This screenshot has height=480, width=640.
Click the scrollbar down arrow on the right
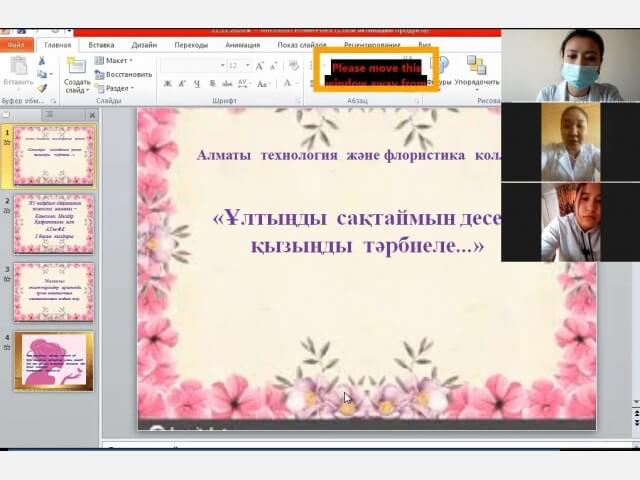(636, 403)
